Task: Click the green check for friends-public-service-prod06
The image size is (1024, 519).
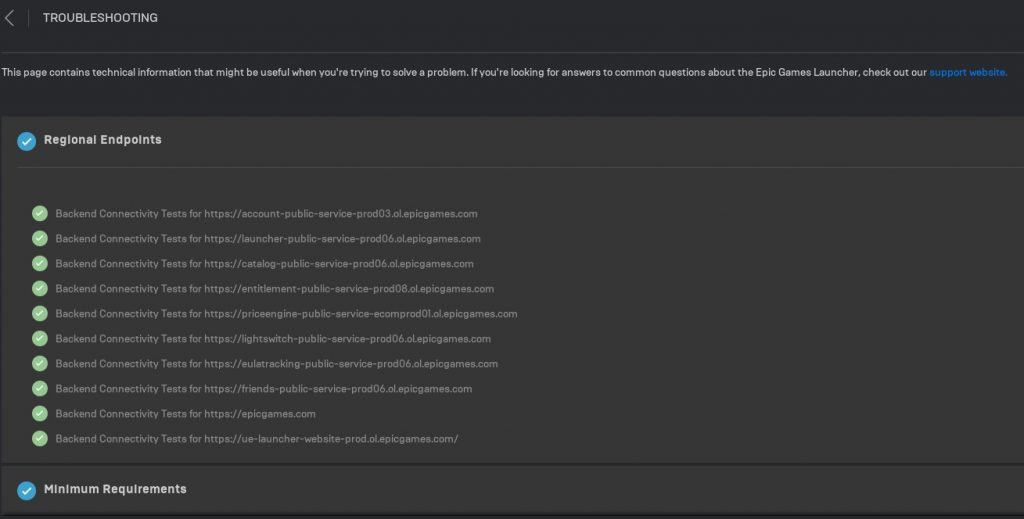Action: coord(40,388)
